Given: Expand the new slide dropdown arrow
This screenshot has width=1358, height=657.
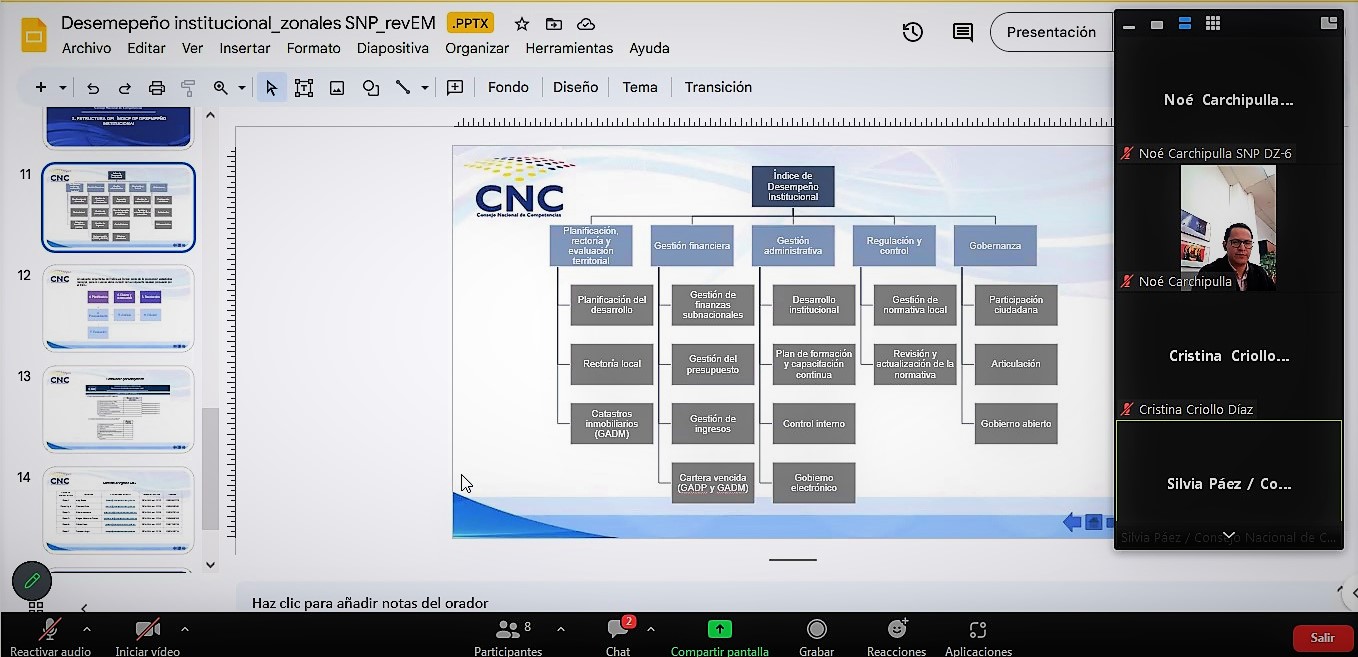Looking at the screenshot, I should tap(63, 88).
